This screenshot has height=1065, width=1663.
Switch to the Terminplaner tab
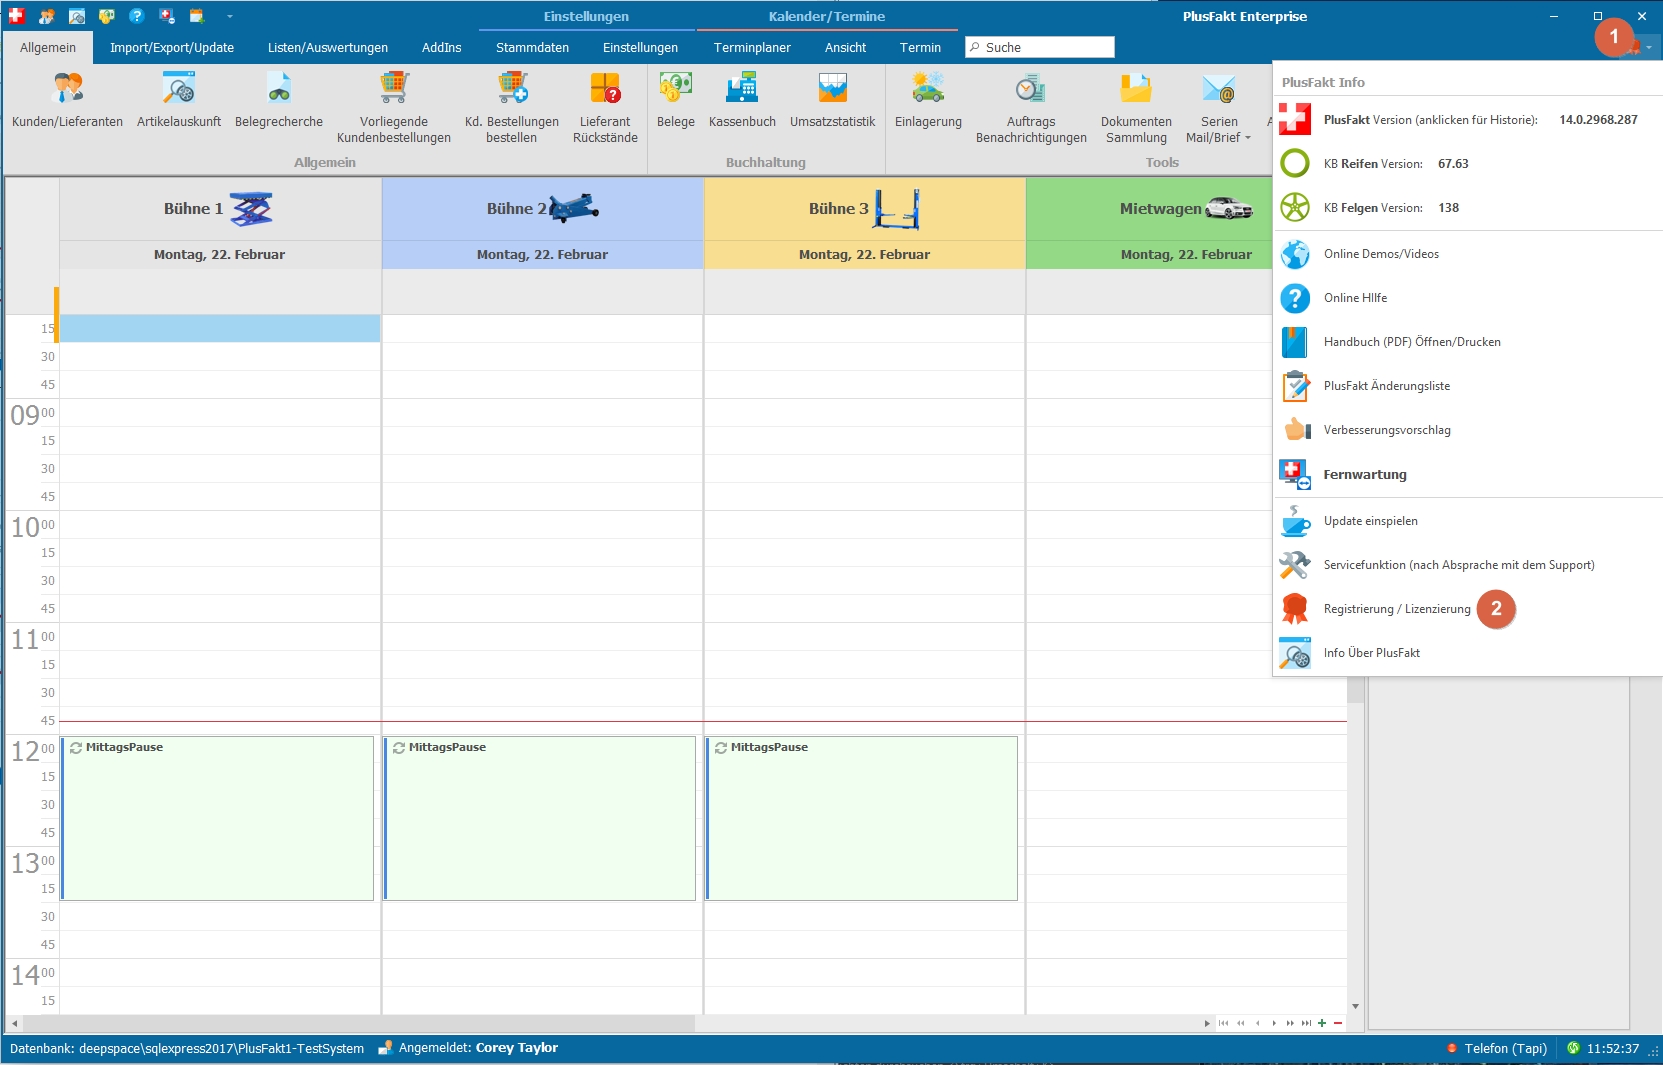(752, 47)
